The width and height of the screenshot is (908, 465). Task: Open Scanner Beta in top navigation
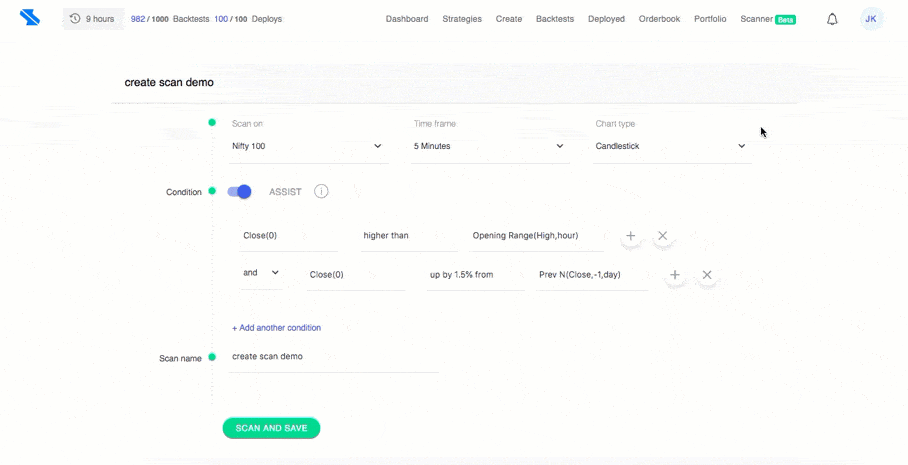768,19
